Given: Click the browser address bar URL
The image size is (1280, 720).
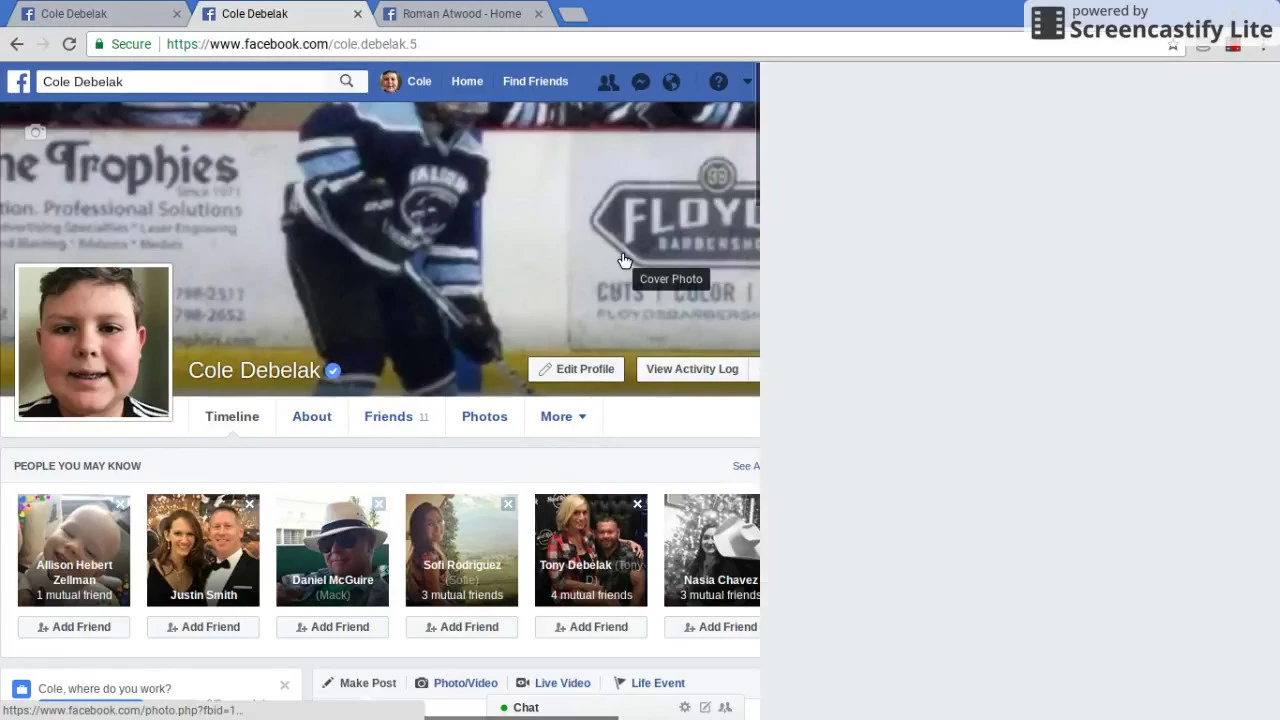Looking at the screenshot, I should (x=291, y=44).
